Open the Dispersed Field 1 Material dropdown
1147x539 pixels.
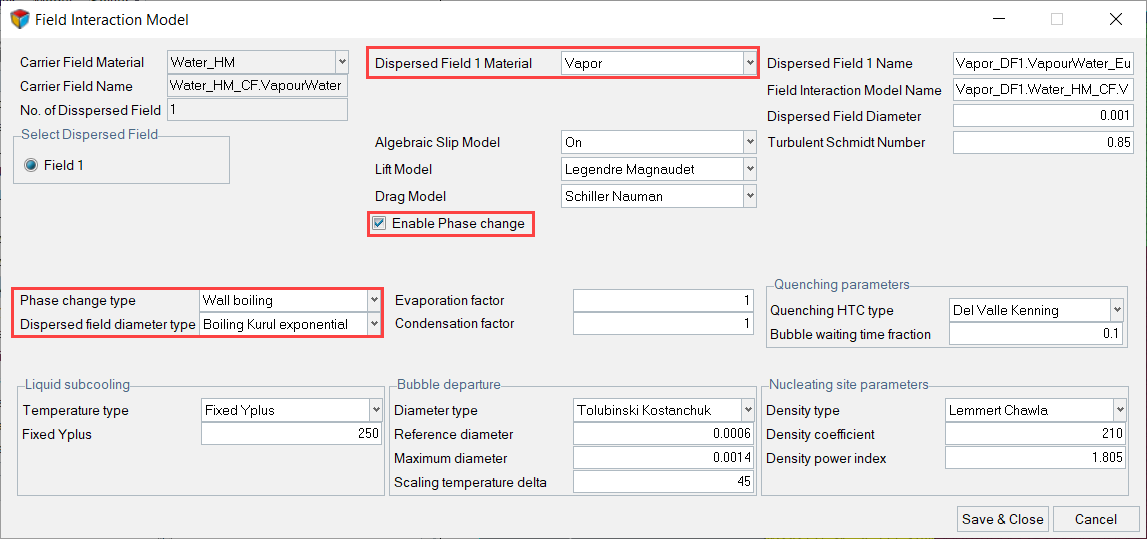pyautogui.click(x=749, y=63)
